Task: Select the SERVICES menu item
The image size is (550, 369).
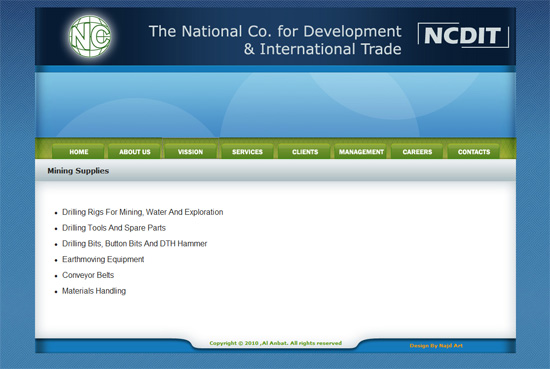Action: point(247,152)
